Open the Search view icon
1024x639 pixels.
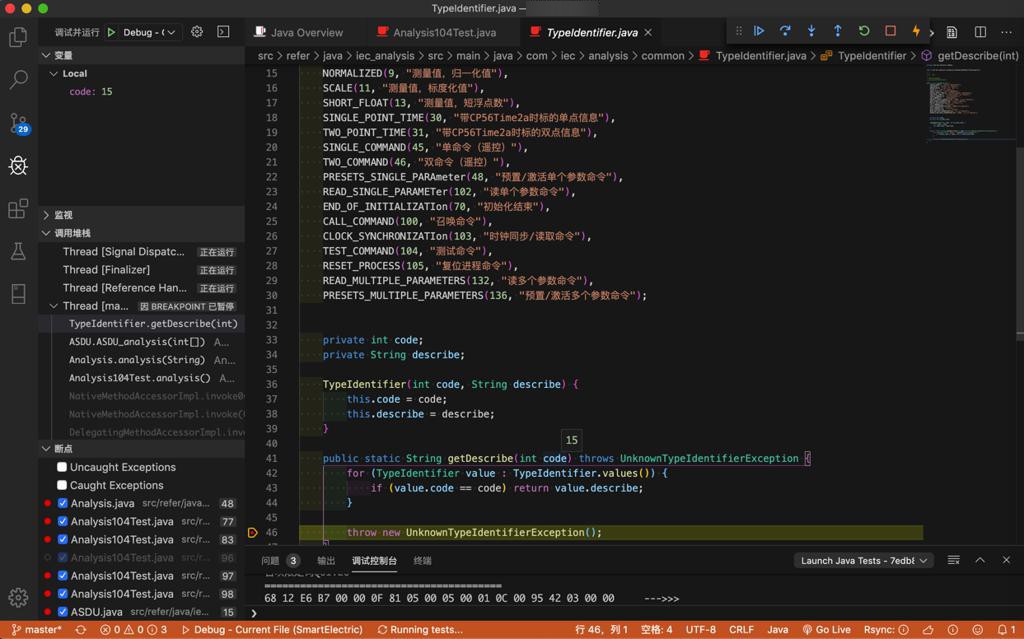tap(18, 80)
